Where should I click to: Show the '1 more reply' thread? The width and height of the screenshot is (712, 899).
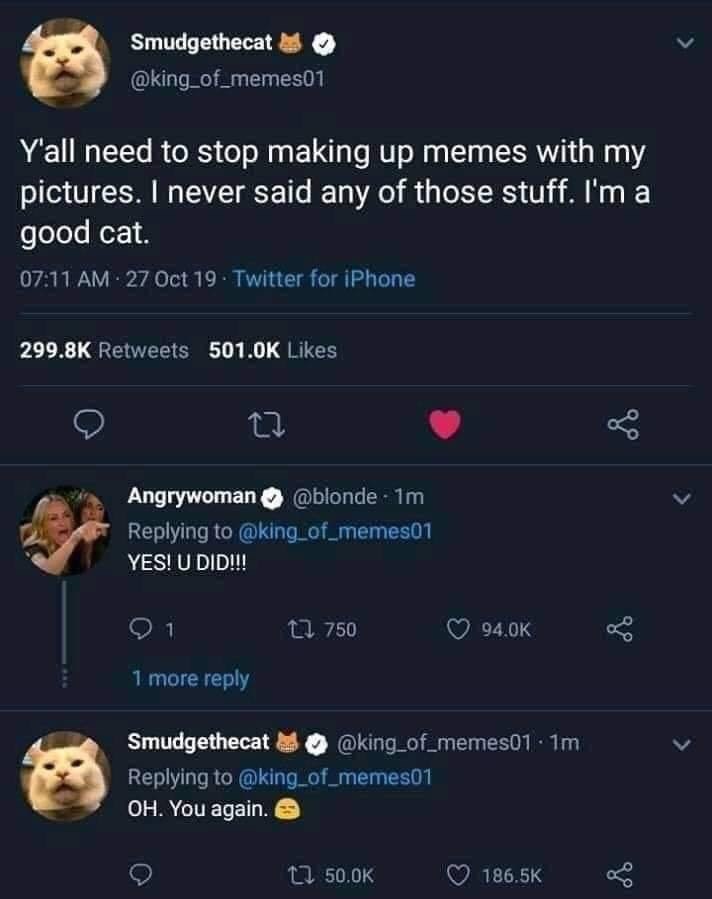191,678
